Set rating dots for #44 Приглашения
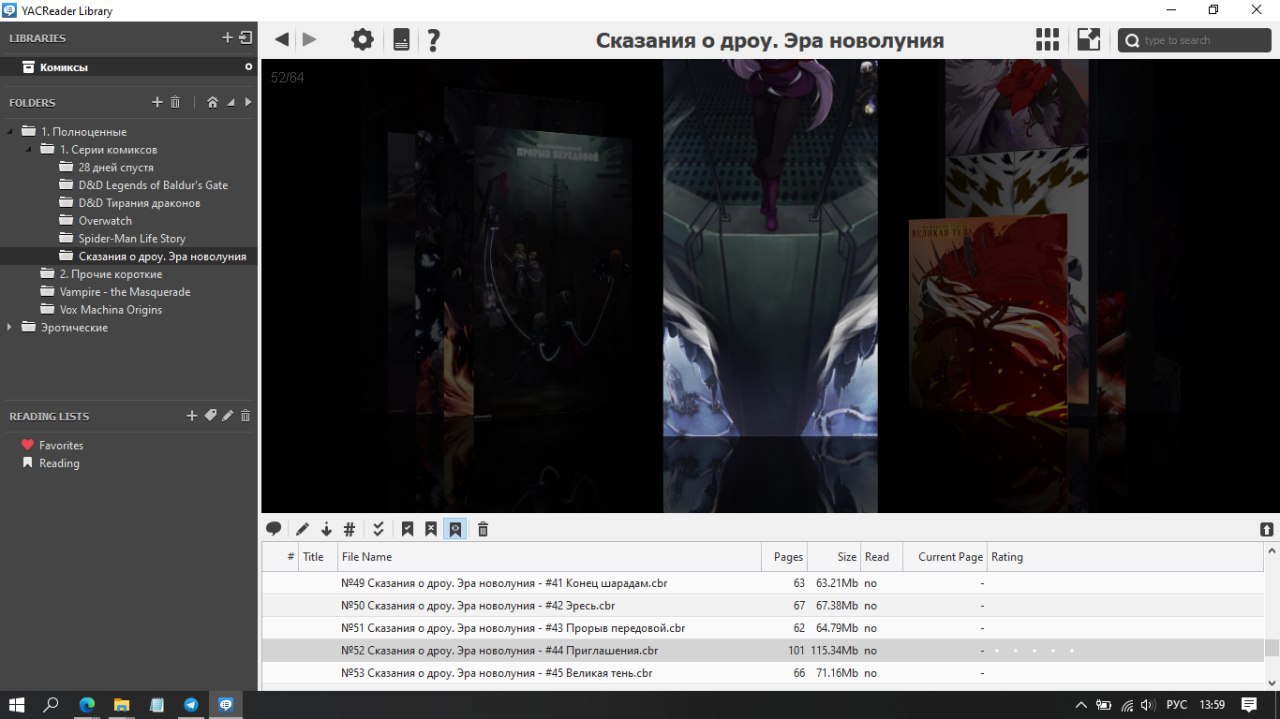Image resolution: width=1280 pixels, height=719 pixels. (x=1033, y=651)
